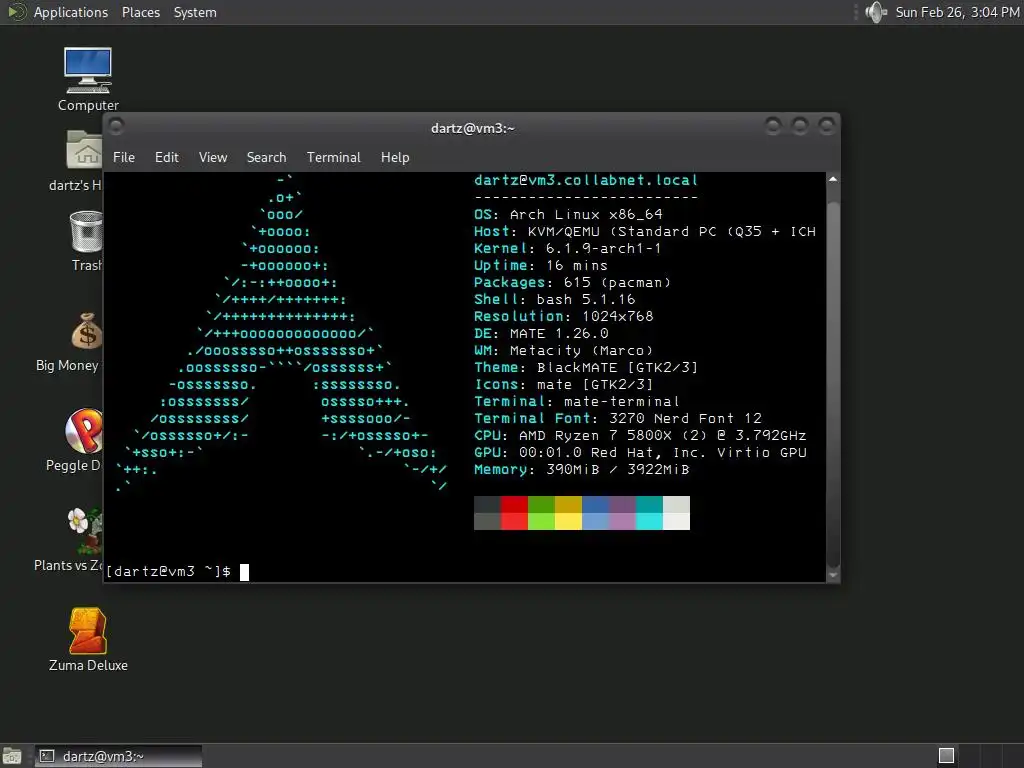Click the workspace switcher square in bottom panel
1024x768 pixels.
click(x=946, y=756)
